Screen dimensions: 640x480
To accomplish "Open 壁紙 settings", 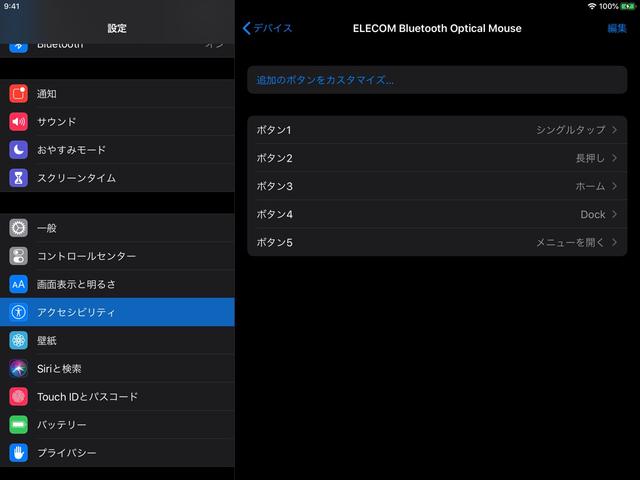I will pyautogui.click(x=117, y=340).
